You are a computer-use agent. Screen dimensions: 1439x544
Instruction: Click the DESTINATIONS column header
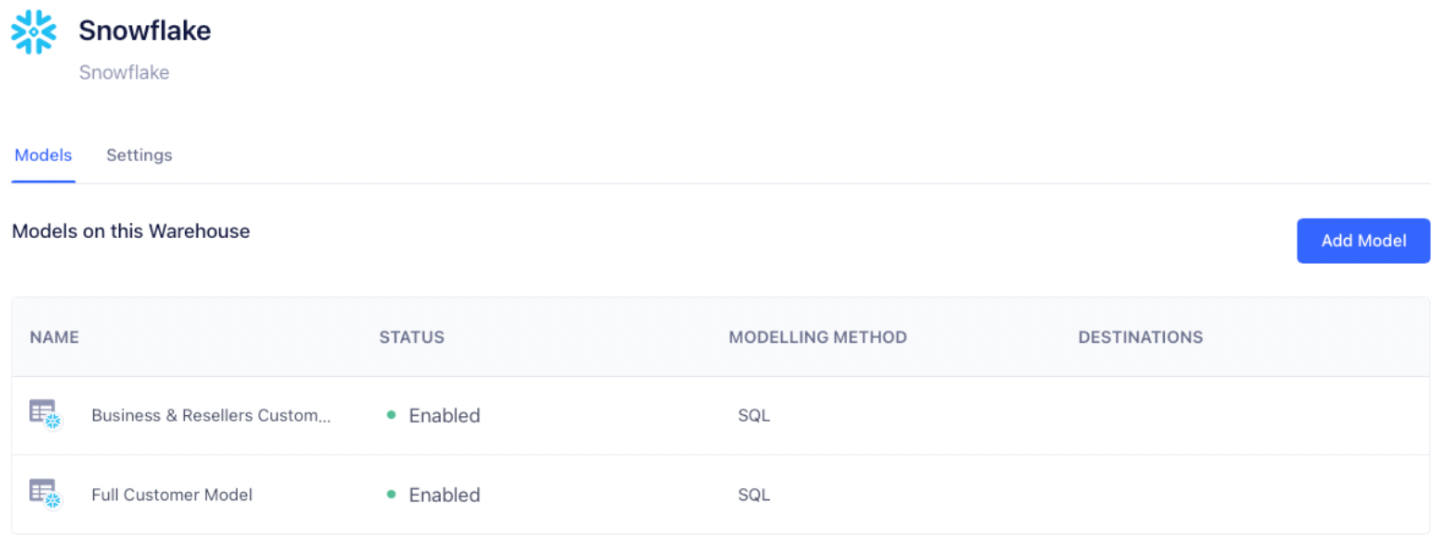pyautogui.click(x=1140, y=337)
